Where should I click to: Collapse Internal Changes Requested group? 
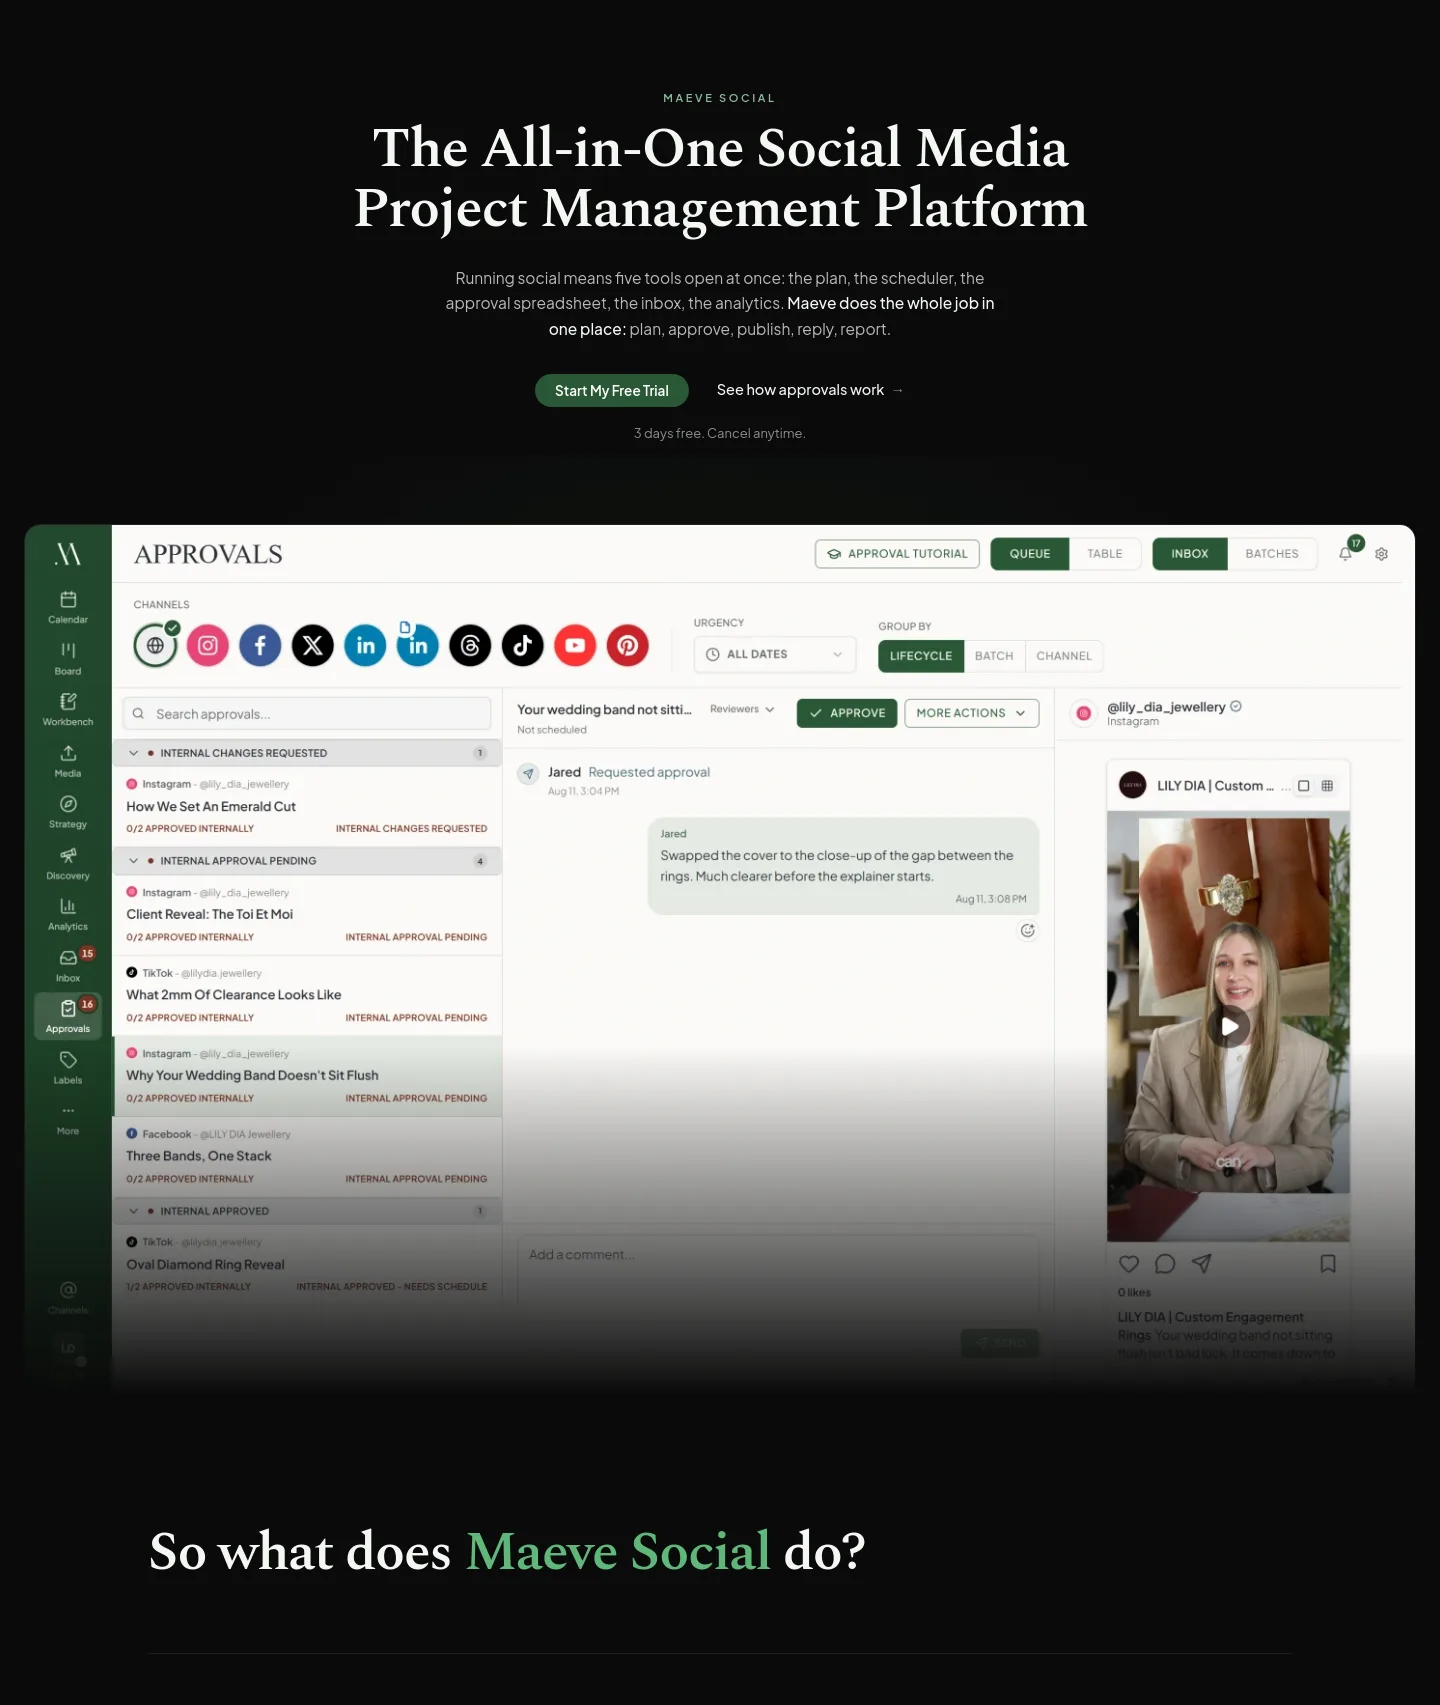133,753
